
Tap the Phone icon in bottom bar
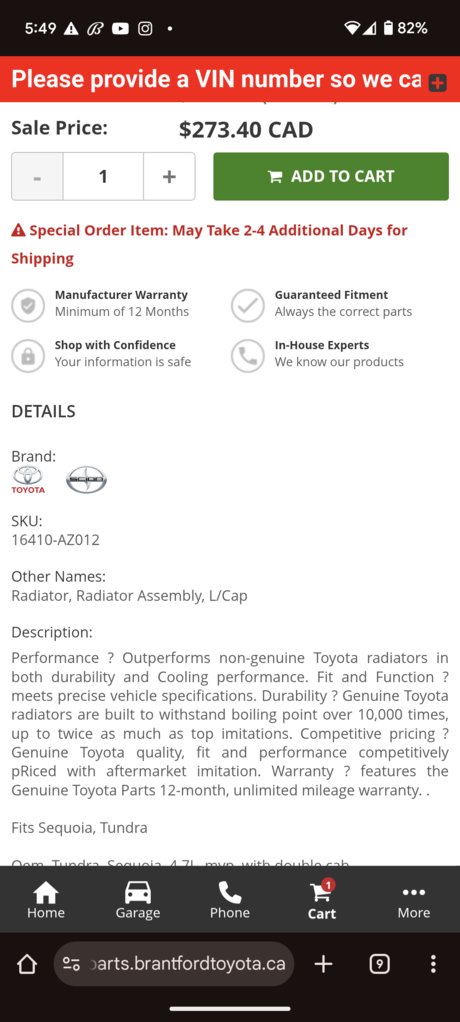pyautogui.click(x=229, y=899)
